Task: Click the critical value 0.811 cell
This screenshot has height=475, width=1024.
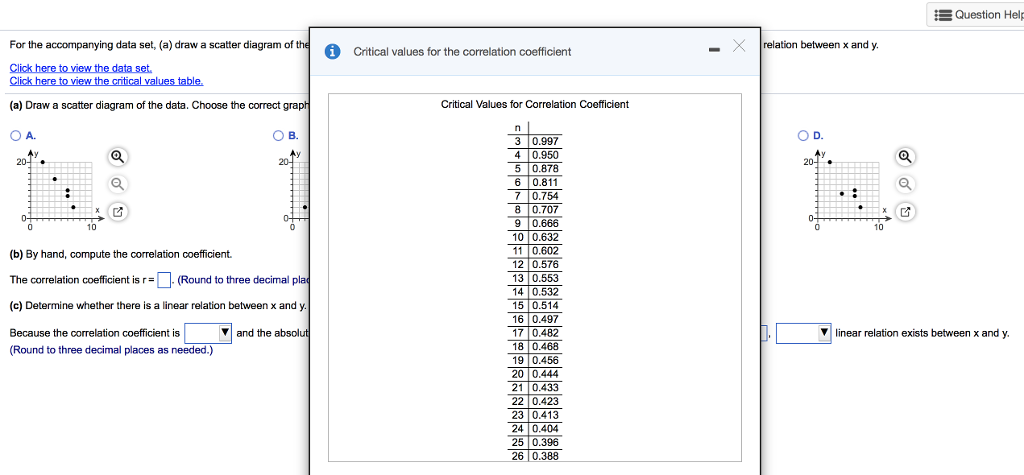Action: [545, 182]
